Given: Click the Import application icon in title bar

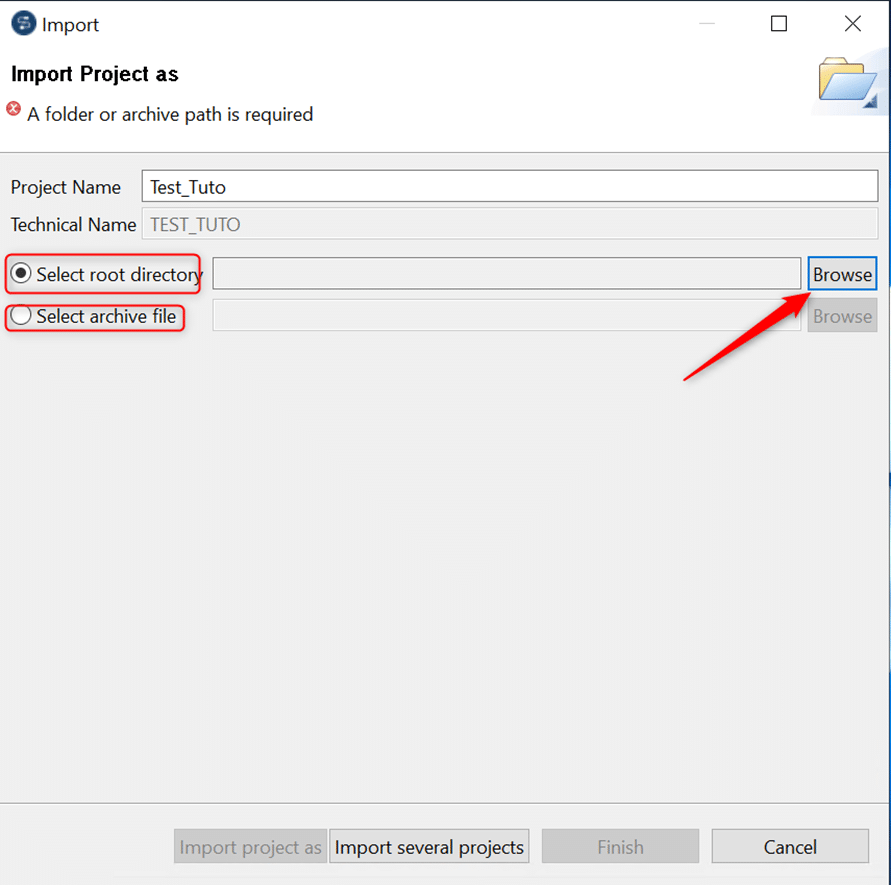Looking at the screenshot, I should pos(23,24).
